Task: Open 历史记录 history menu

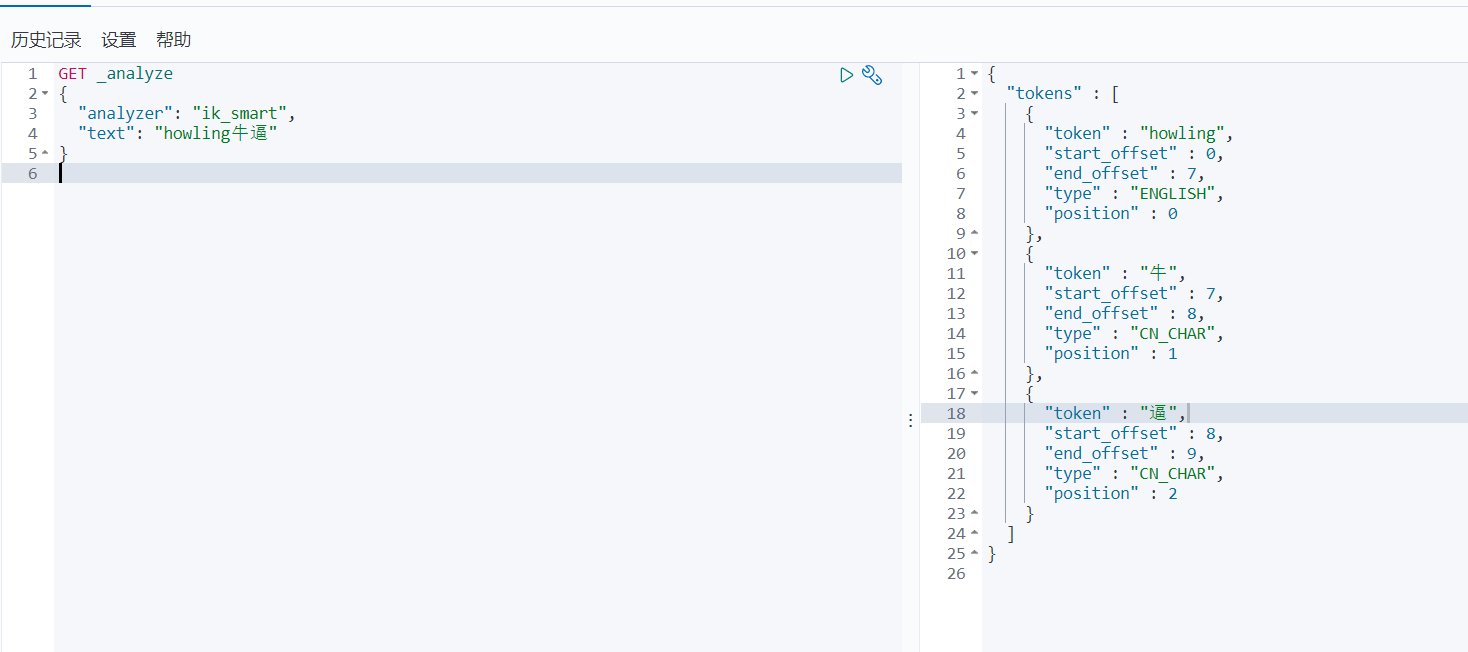Action: (x=46, y=40)
